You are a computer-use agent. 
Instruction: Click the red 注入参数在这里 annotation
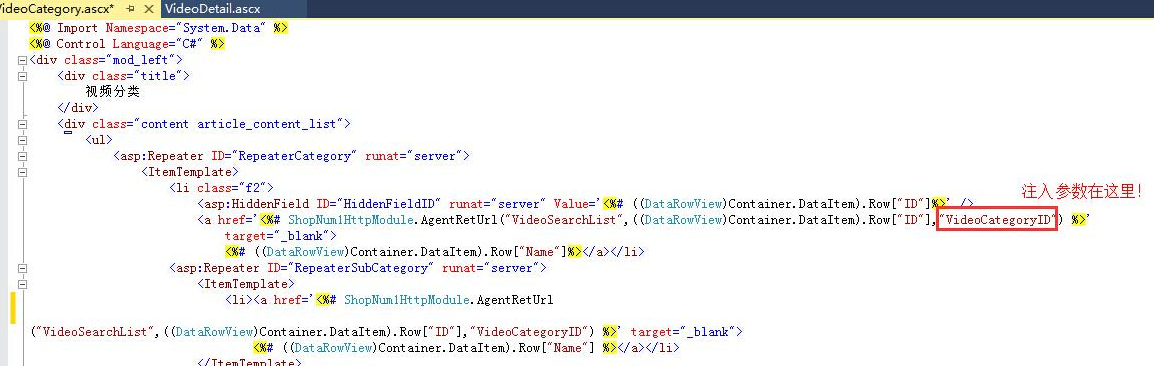click(x=1081, y=192)
